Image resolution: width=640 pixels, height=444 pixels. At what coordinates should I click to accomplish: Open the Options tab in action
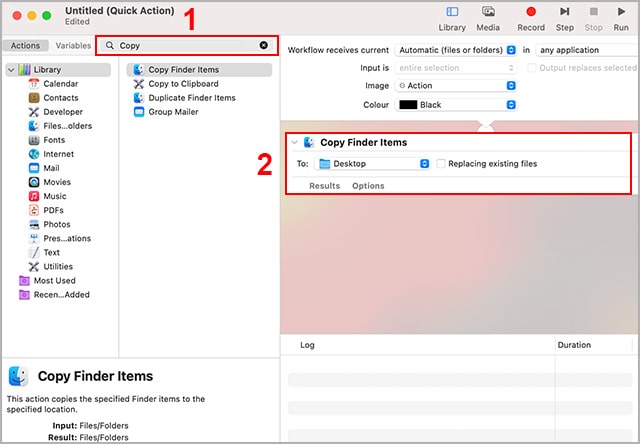(x=368, y=186)
